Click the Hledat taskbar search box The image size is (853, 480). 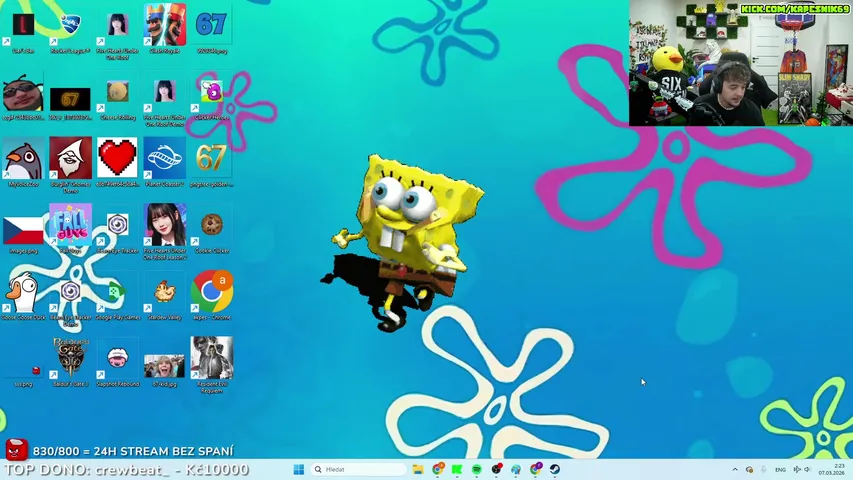point(358,469)
